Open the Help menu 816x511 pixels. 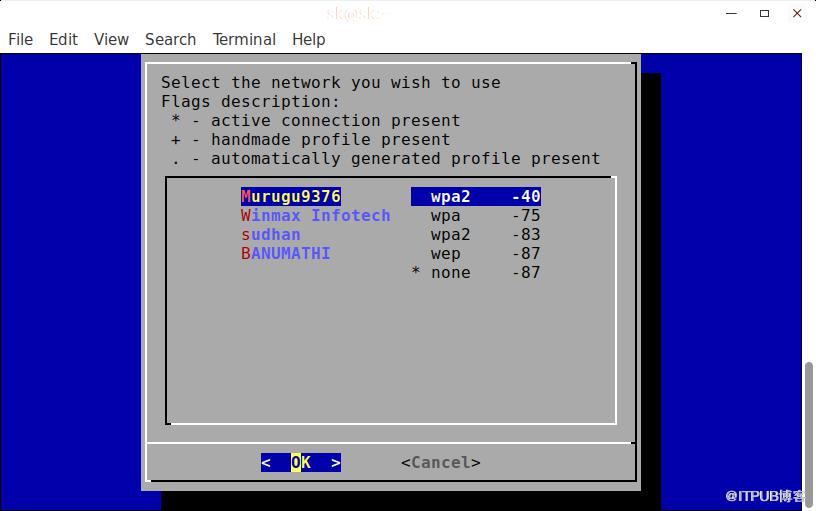(x=309, y=40)
